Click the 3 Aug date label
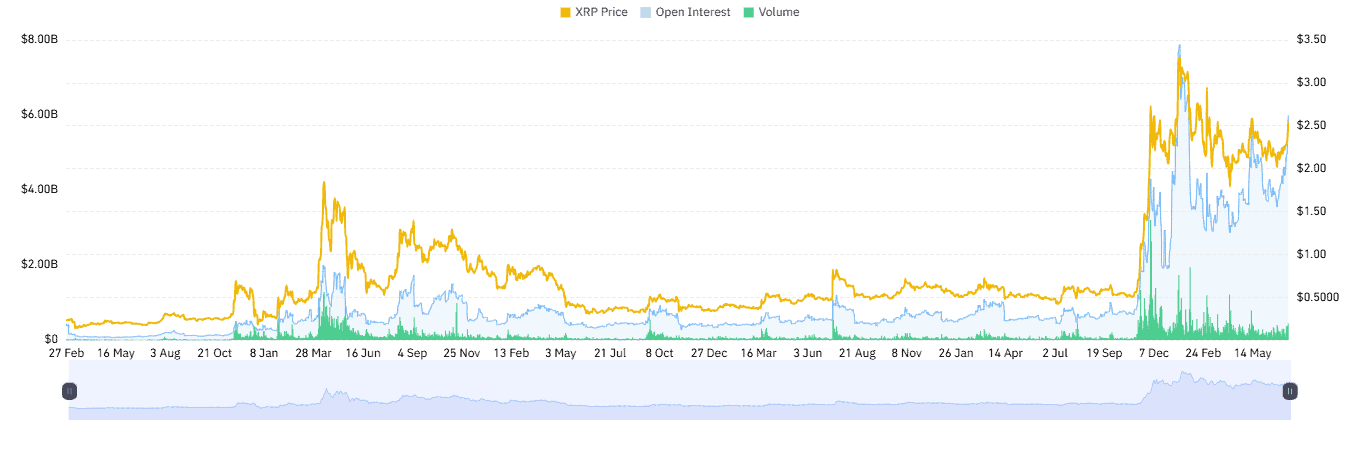1360x450 pixels. (x=165, y=353)
